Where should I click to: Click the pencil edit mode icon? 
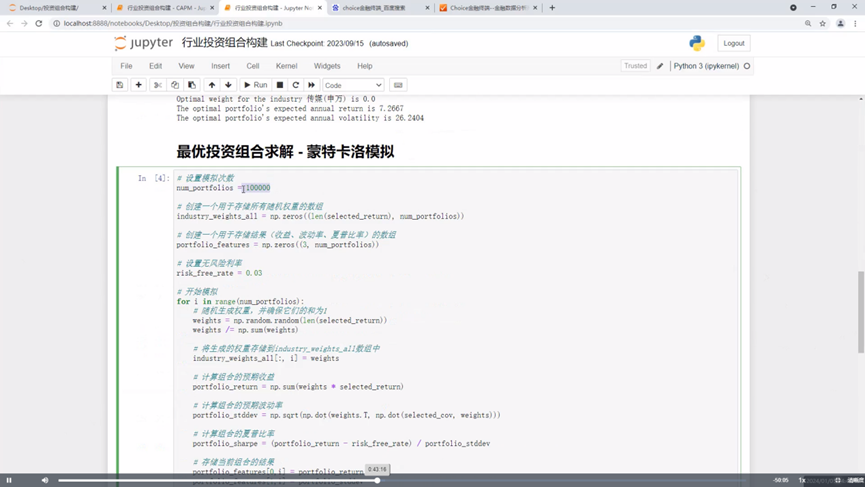[660, 66]
